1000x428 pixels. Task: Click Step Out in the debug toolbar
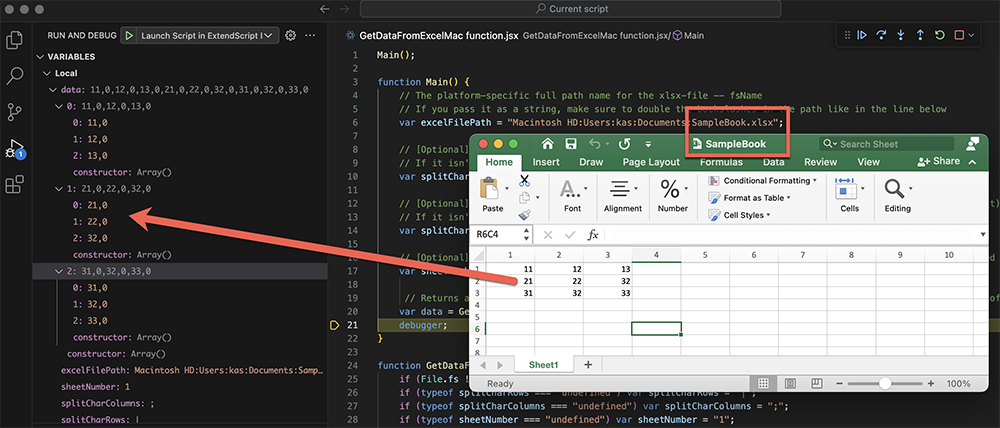pos(920,36)
